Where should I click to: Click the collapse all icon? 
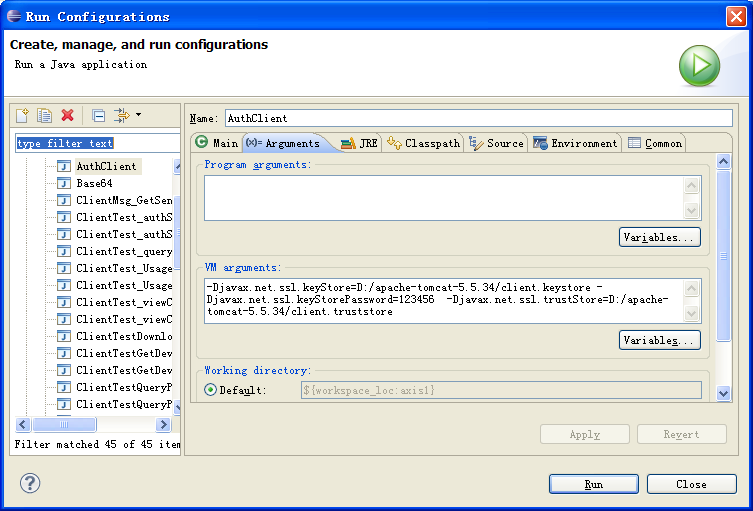[x=98, y=116]
